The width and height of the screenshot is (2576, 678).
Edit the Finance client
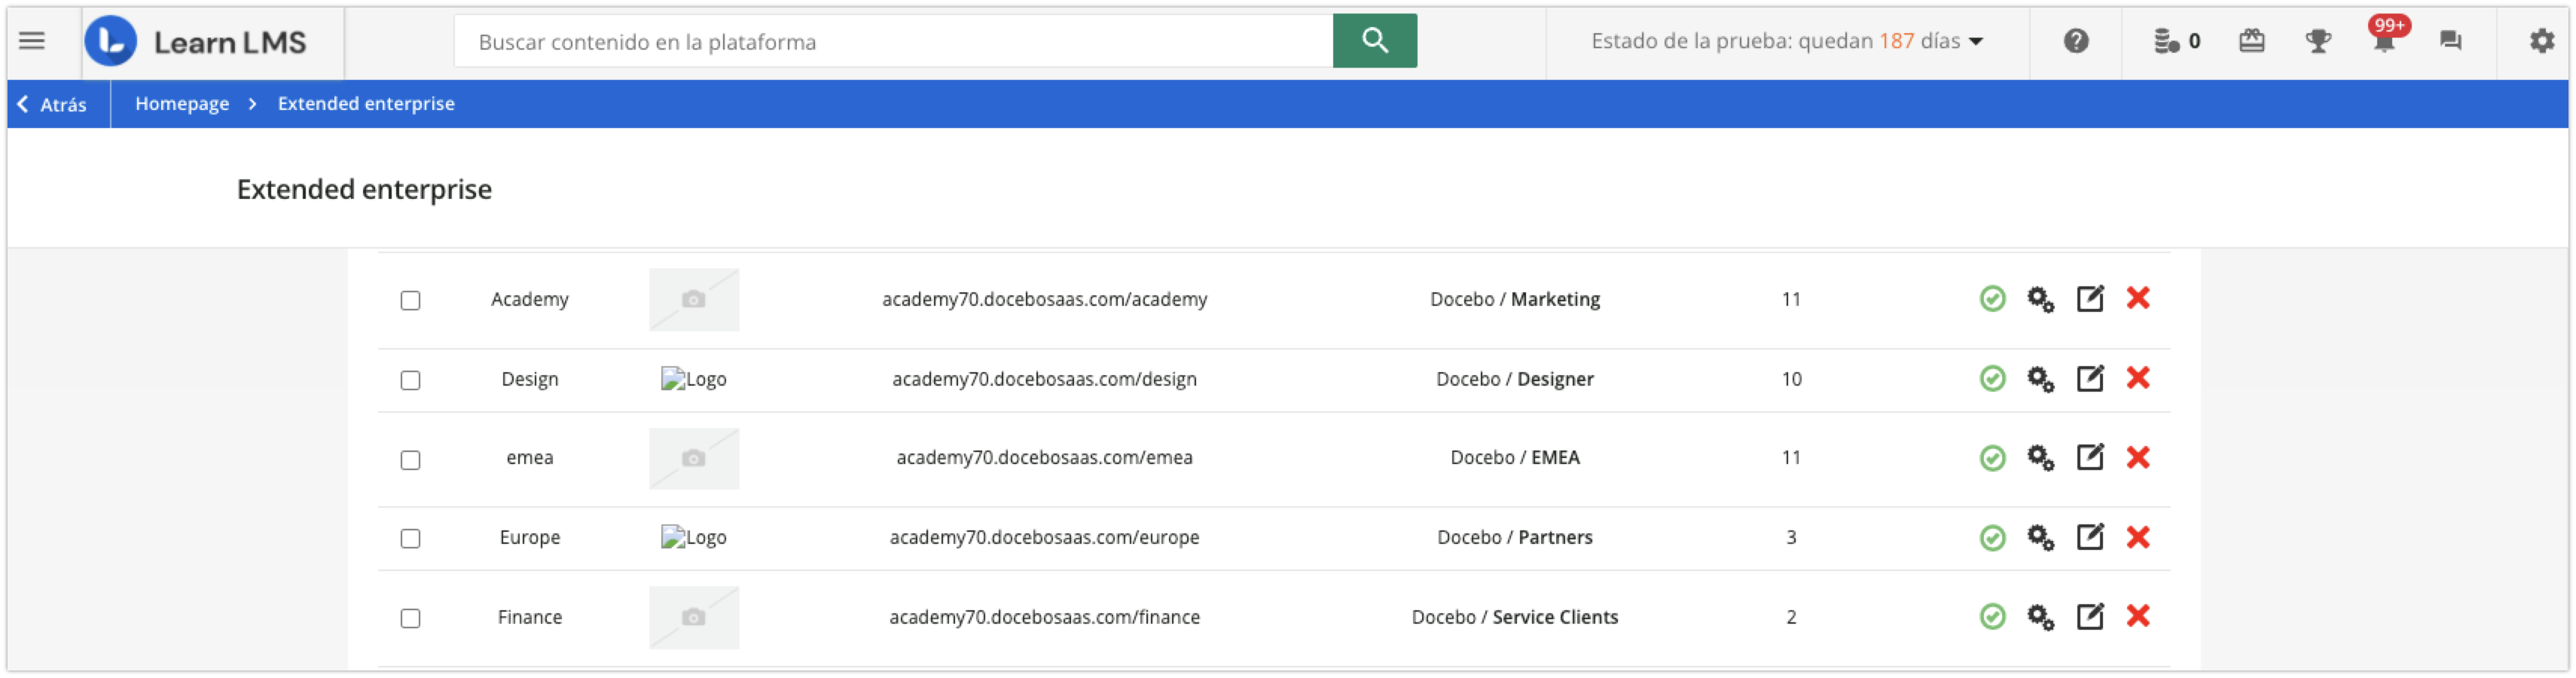coord(2090,617)
